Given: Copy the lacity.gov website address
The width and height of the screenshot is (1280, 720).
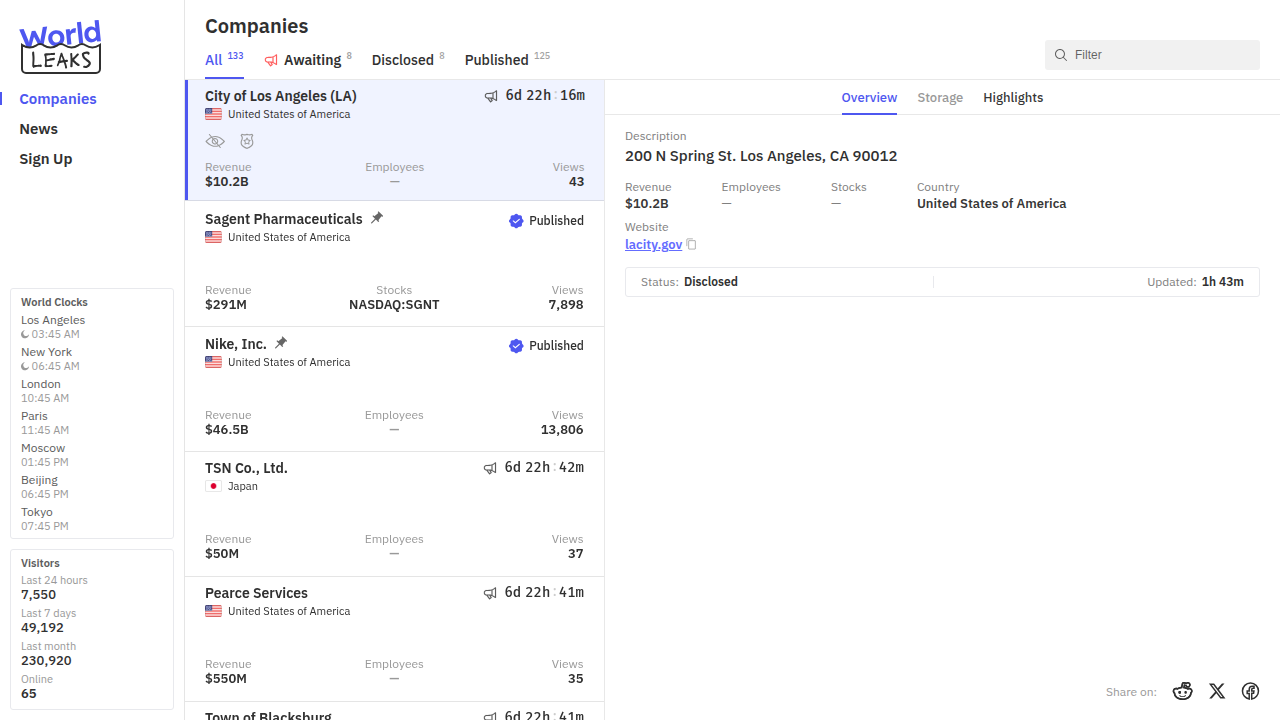Looking at the screenshot, I should coord(691,245).
